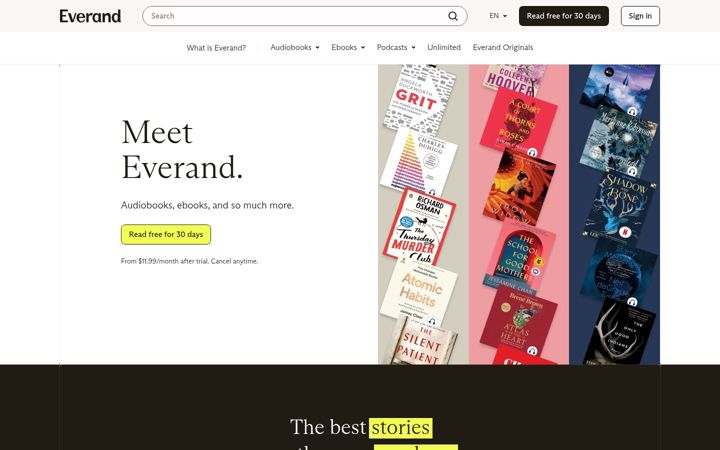Open the Unlimited nav item

click(x=444, y=47)
